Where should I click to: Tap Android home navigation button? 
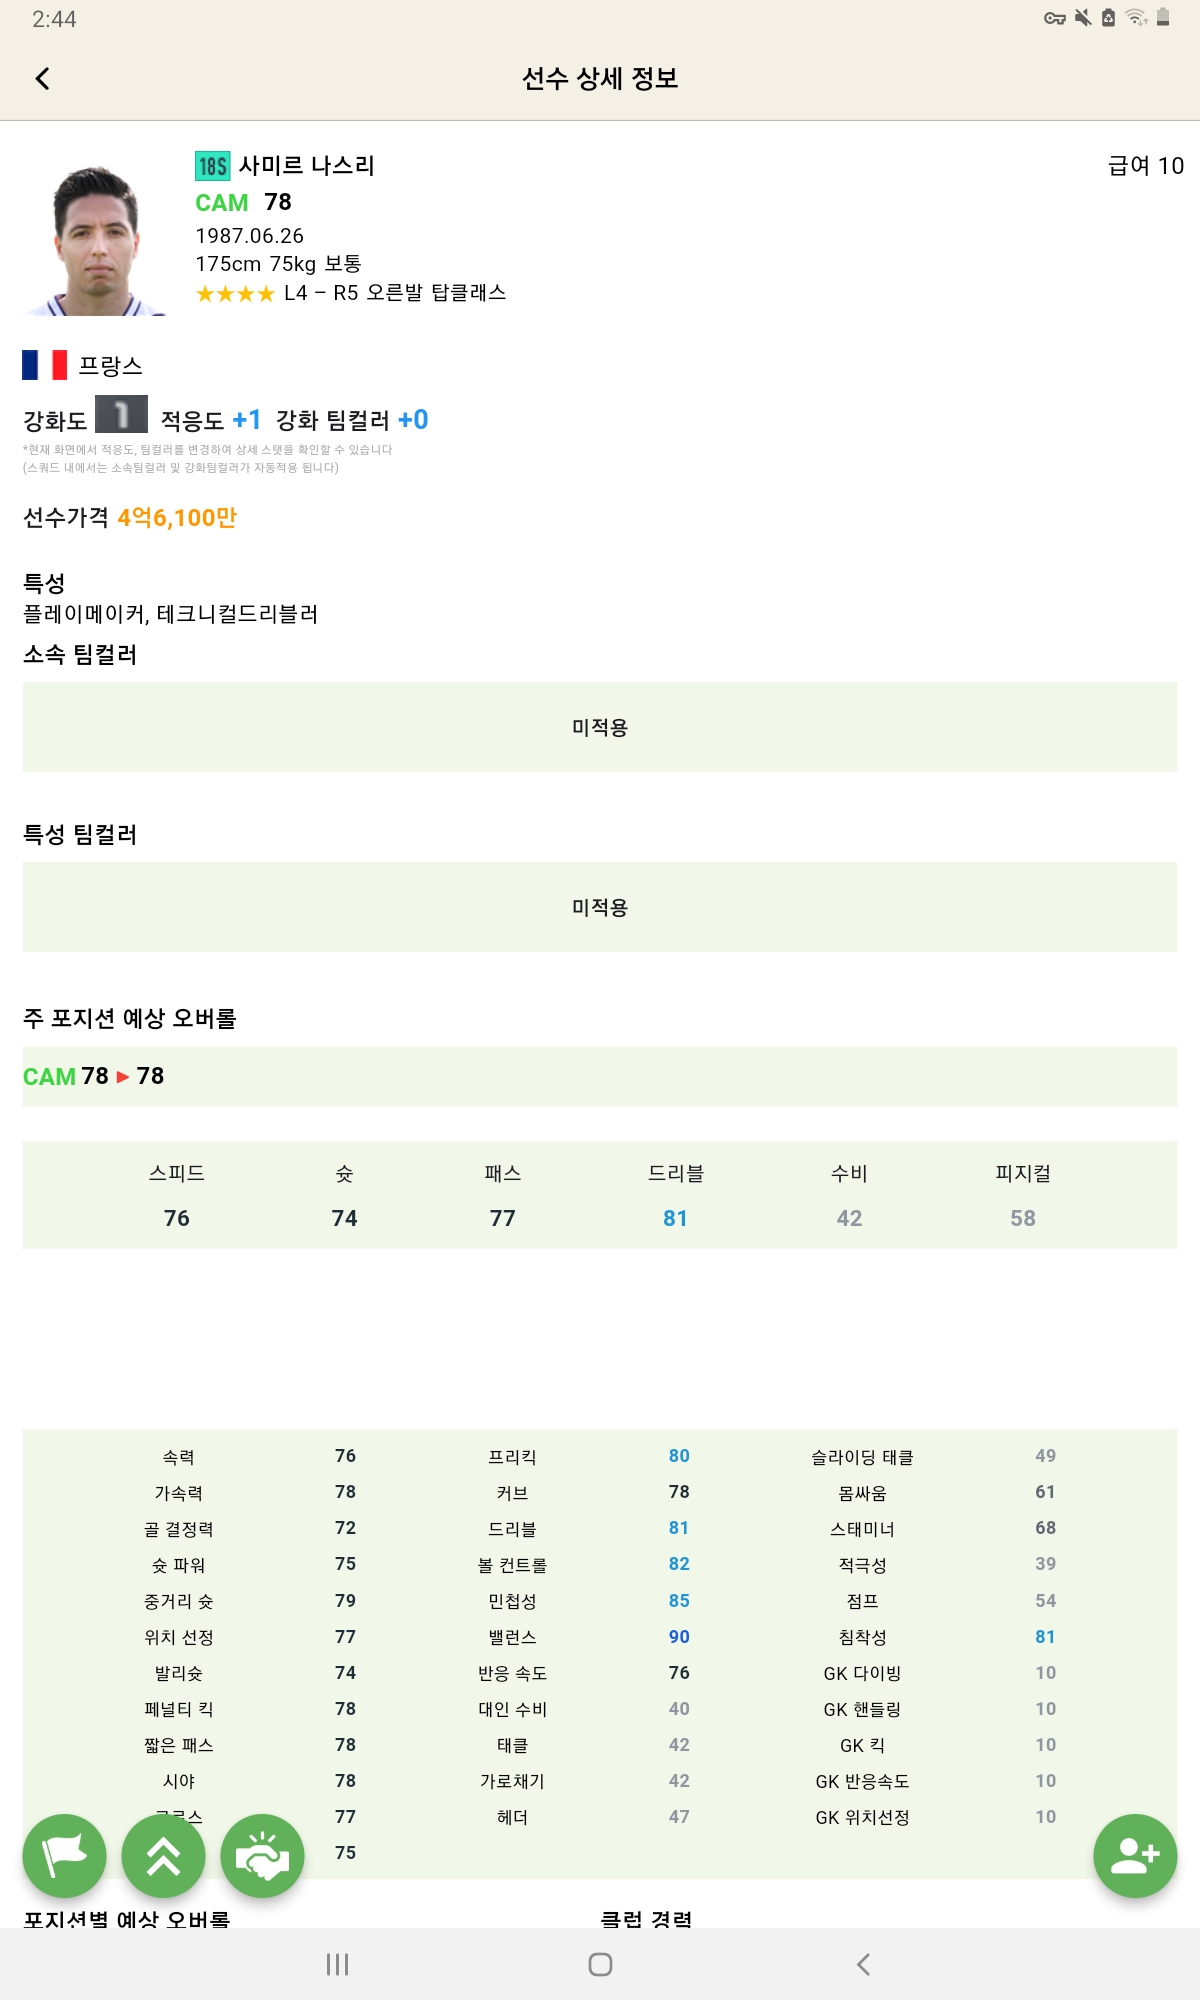pyautogui.click(x=600, y=1964)
